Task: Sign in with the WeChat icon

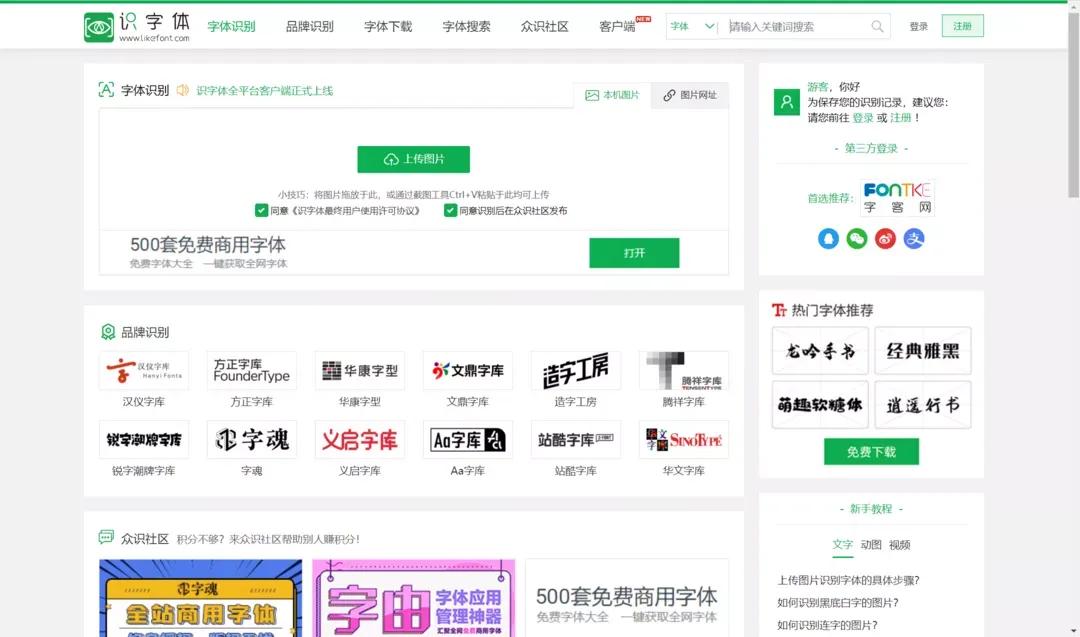Action: (856, 239)
